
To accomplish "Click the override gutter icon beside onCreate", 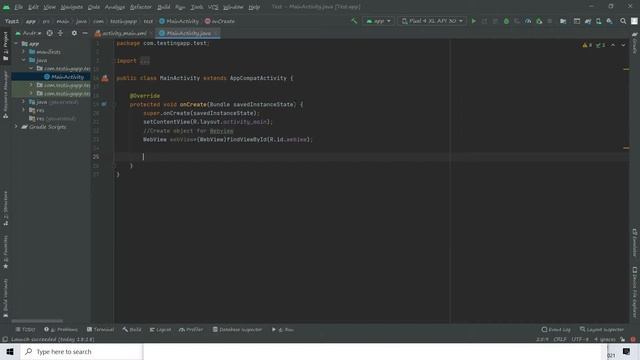I will [x=104, y=104].
